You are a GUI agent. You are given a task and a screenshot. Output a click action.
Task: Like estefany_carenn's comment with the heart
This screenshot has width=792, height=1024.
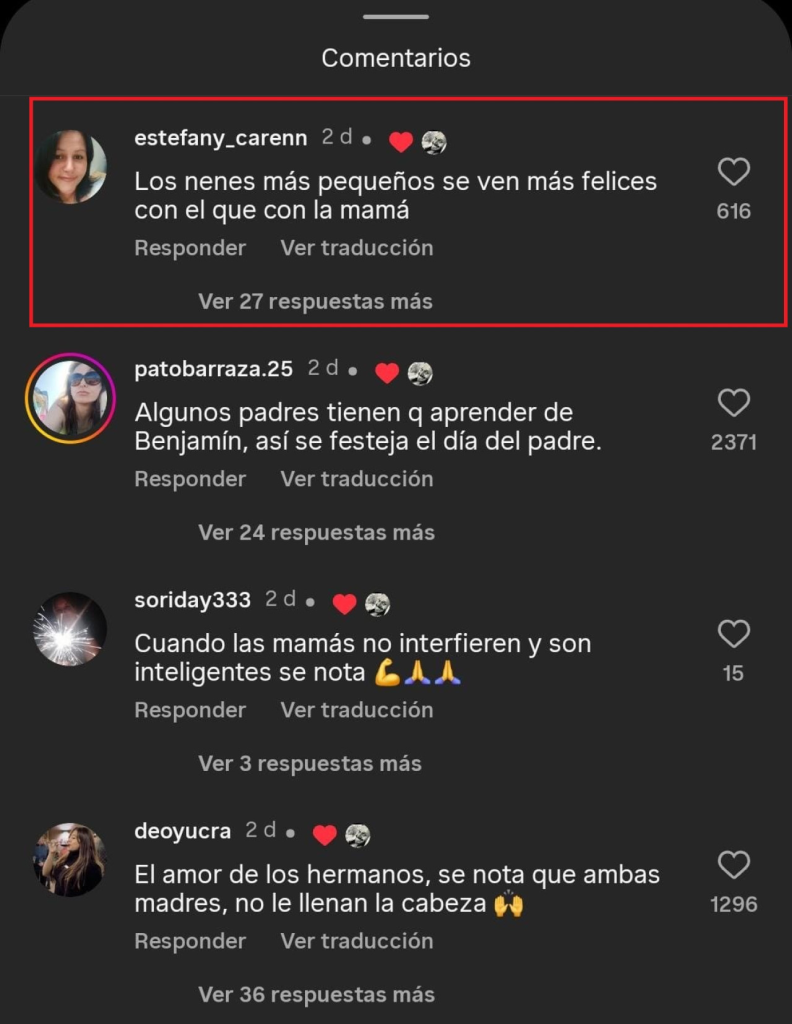(733, 173)
